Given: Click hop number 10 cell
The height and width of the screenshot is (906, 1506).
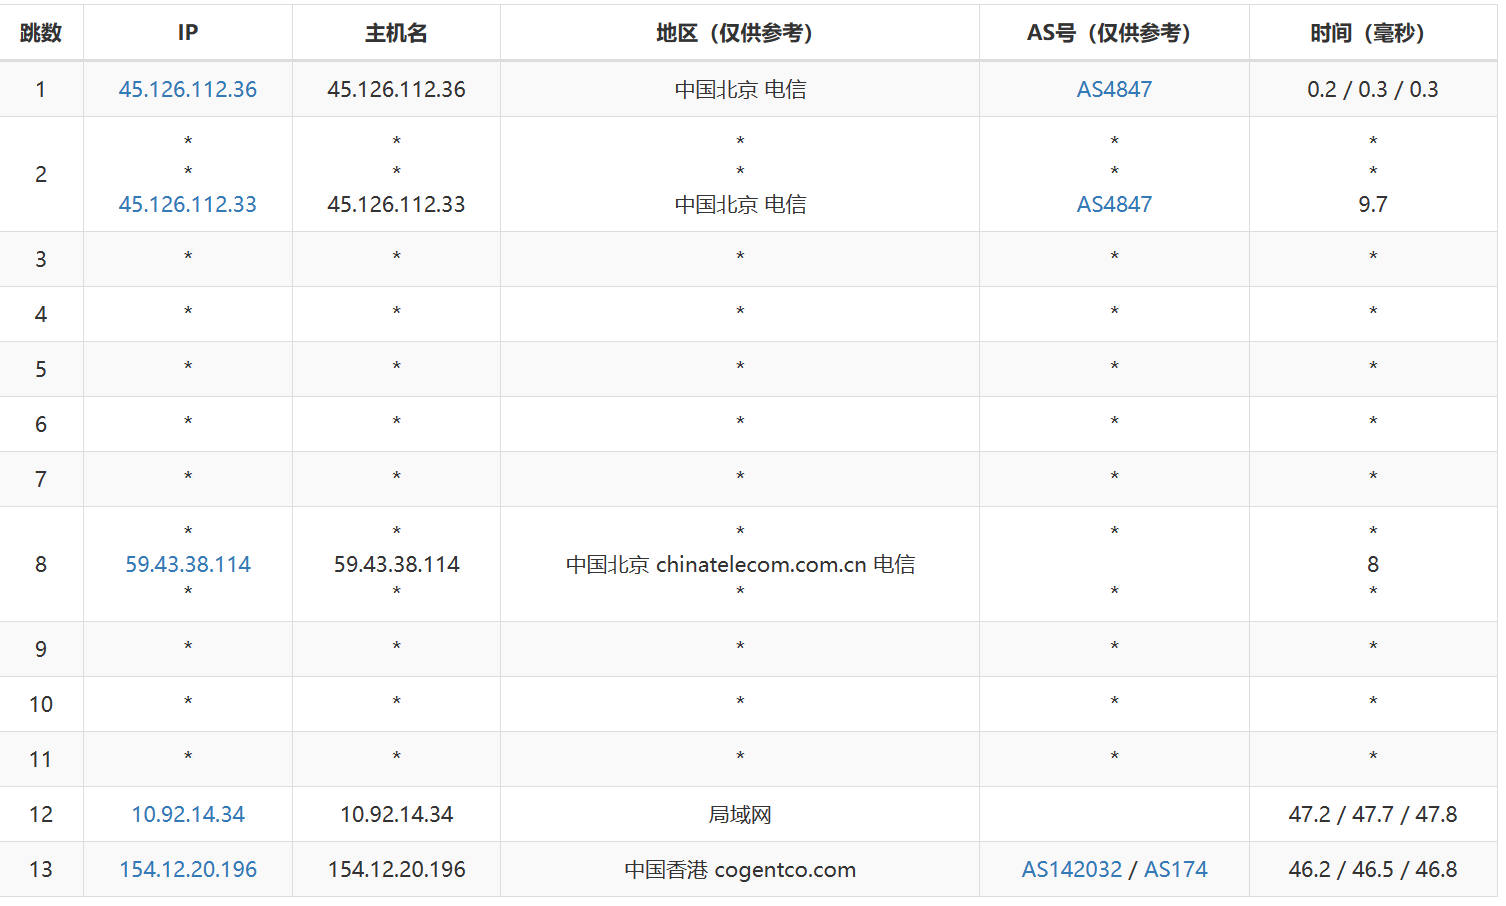Looking at the screenshot, I should 41,704.
